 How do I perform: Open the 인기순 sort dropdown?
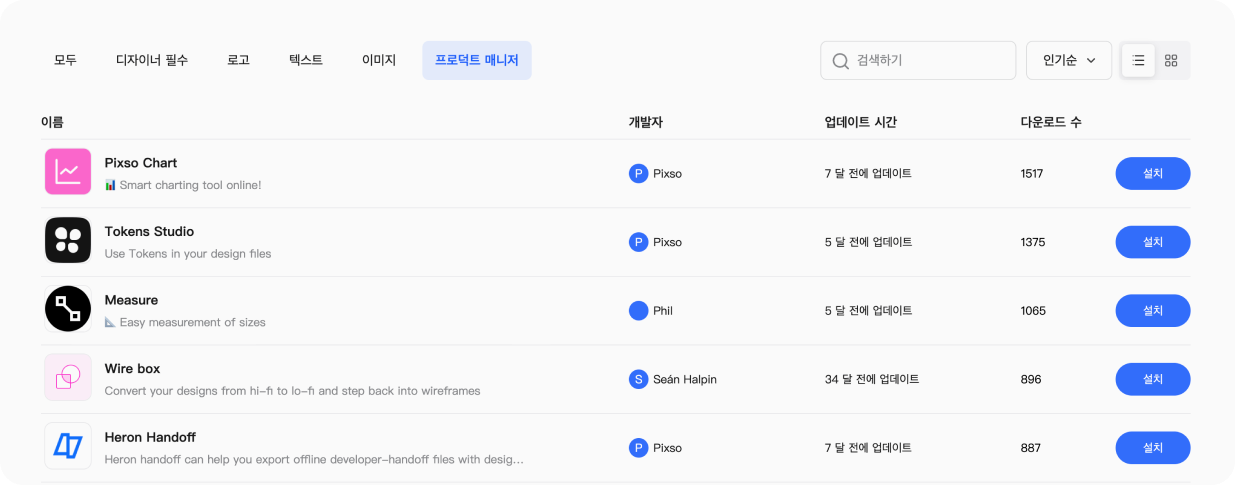[1068, 60]
